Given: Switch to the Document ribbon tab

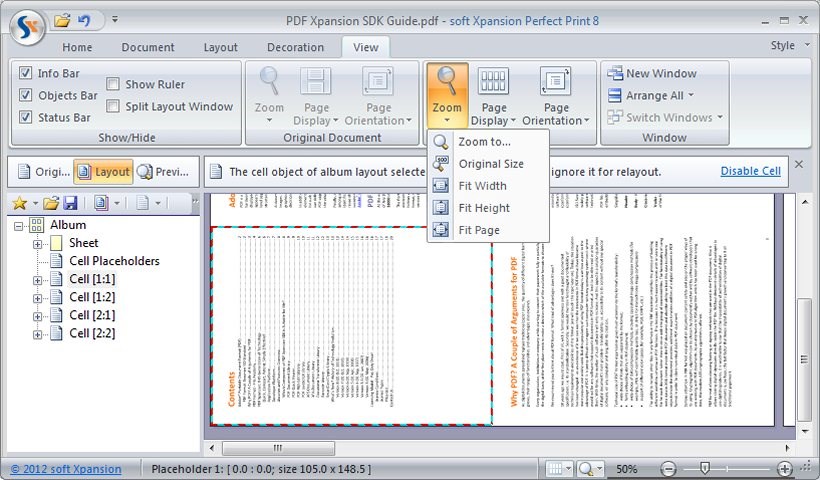Looking at the screenshot, I should point(147,47).
